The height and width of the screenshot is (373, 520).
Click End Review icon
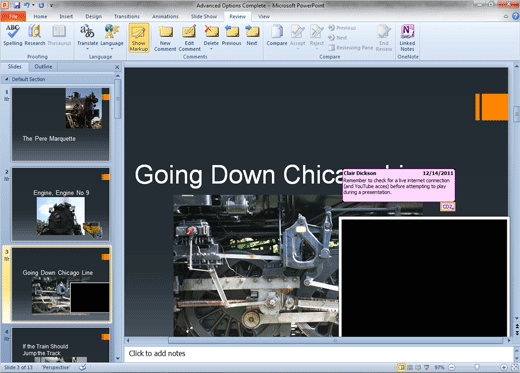point(384,32)
